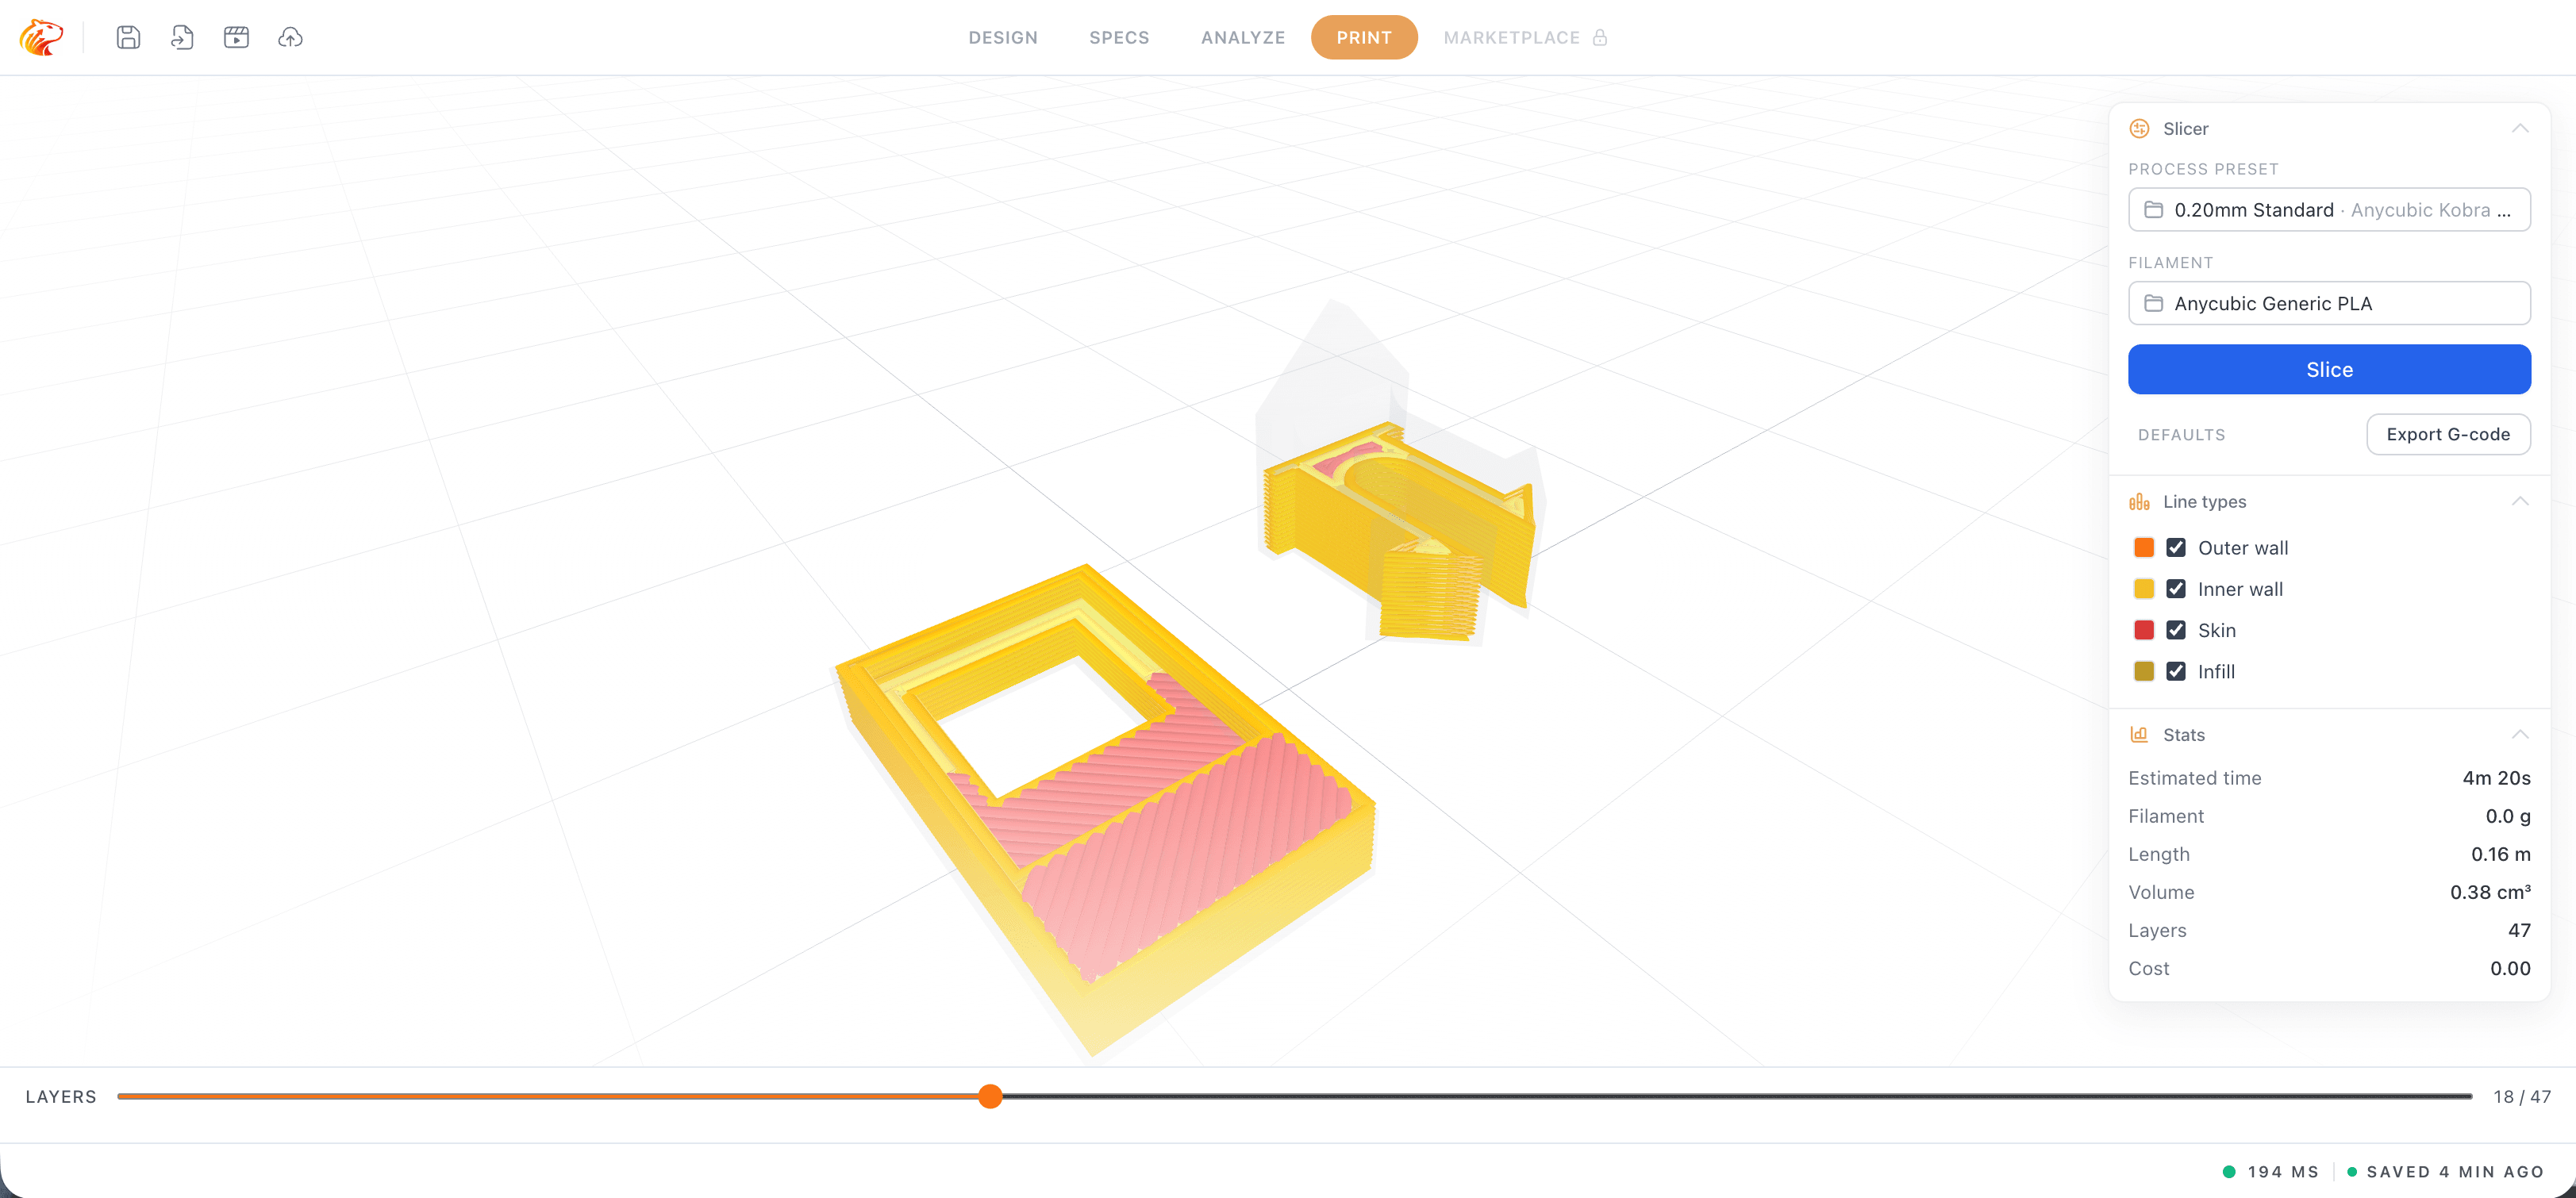Toggle the Infill line type checkbox
This screenshot has width=2576, height=1198.
pyautogui.click(x=2176, y=671)
